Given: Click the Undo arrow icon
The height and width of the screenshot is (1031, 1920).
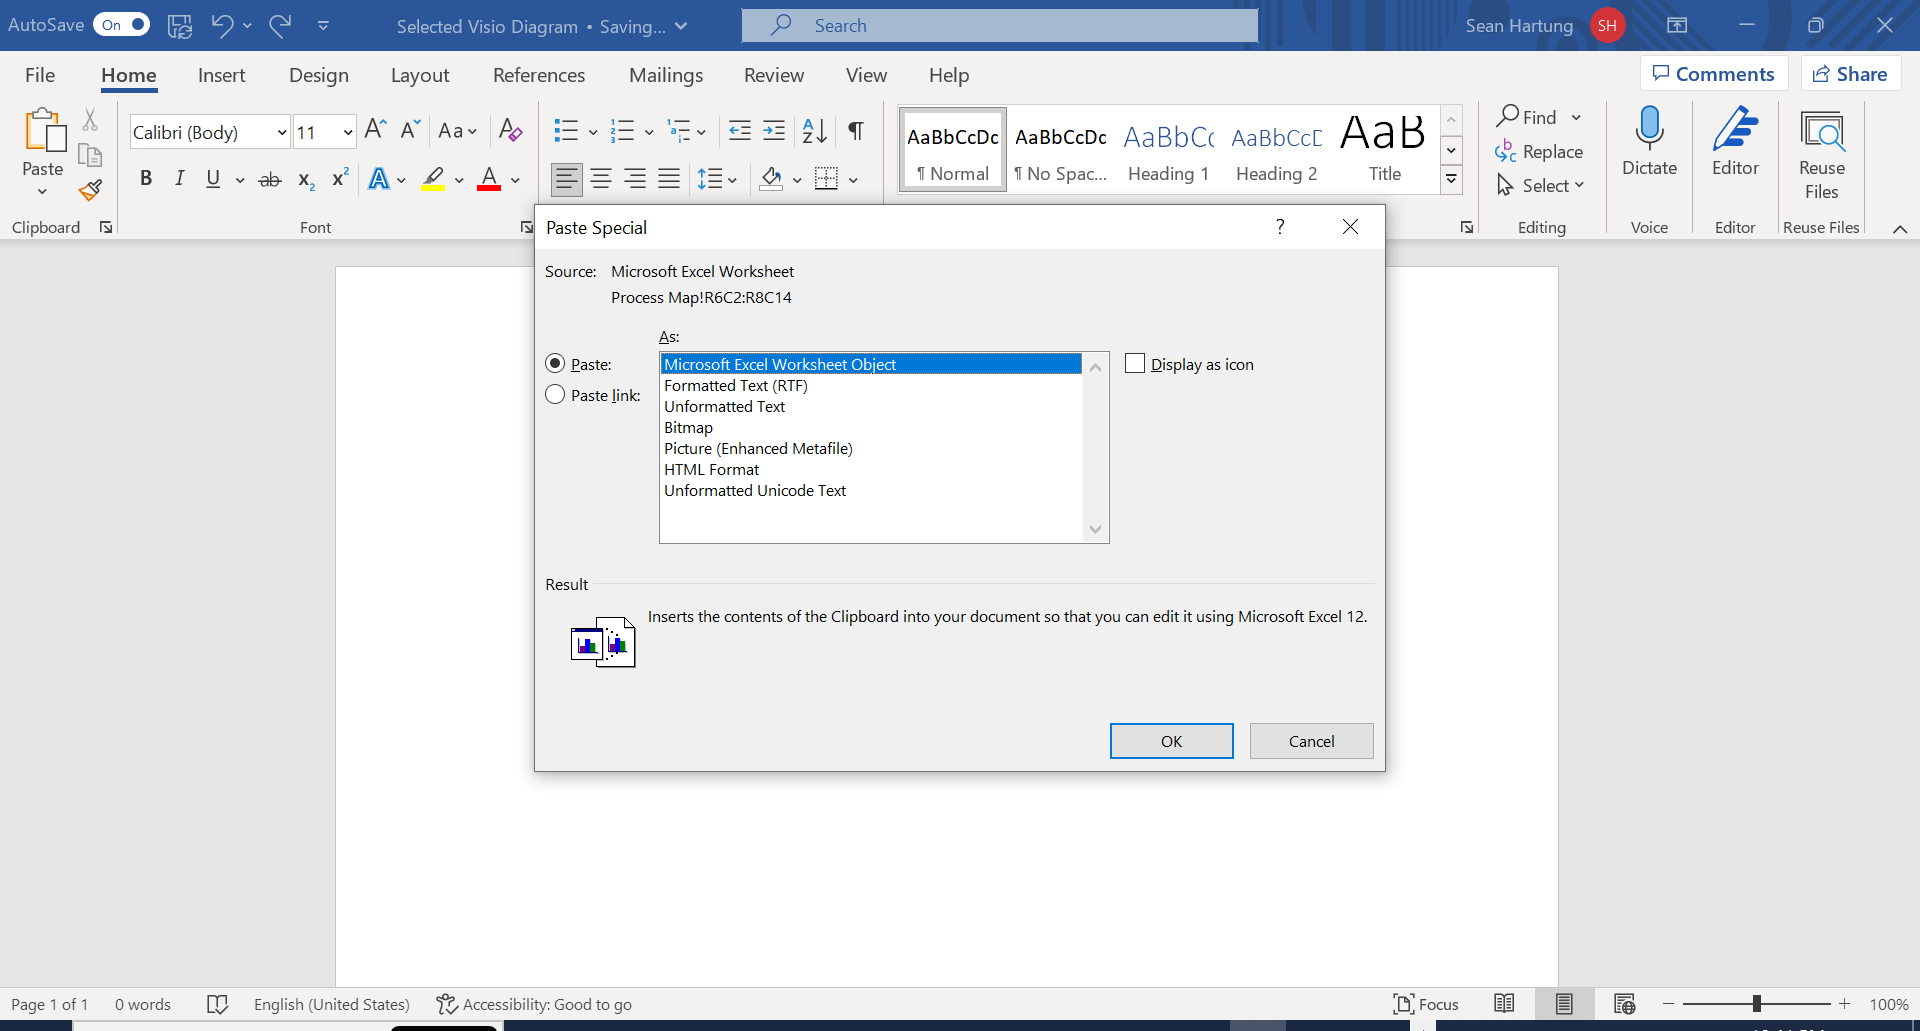Looking at the screenshot, I should tap(222, 25).
